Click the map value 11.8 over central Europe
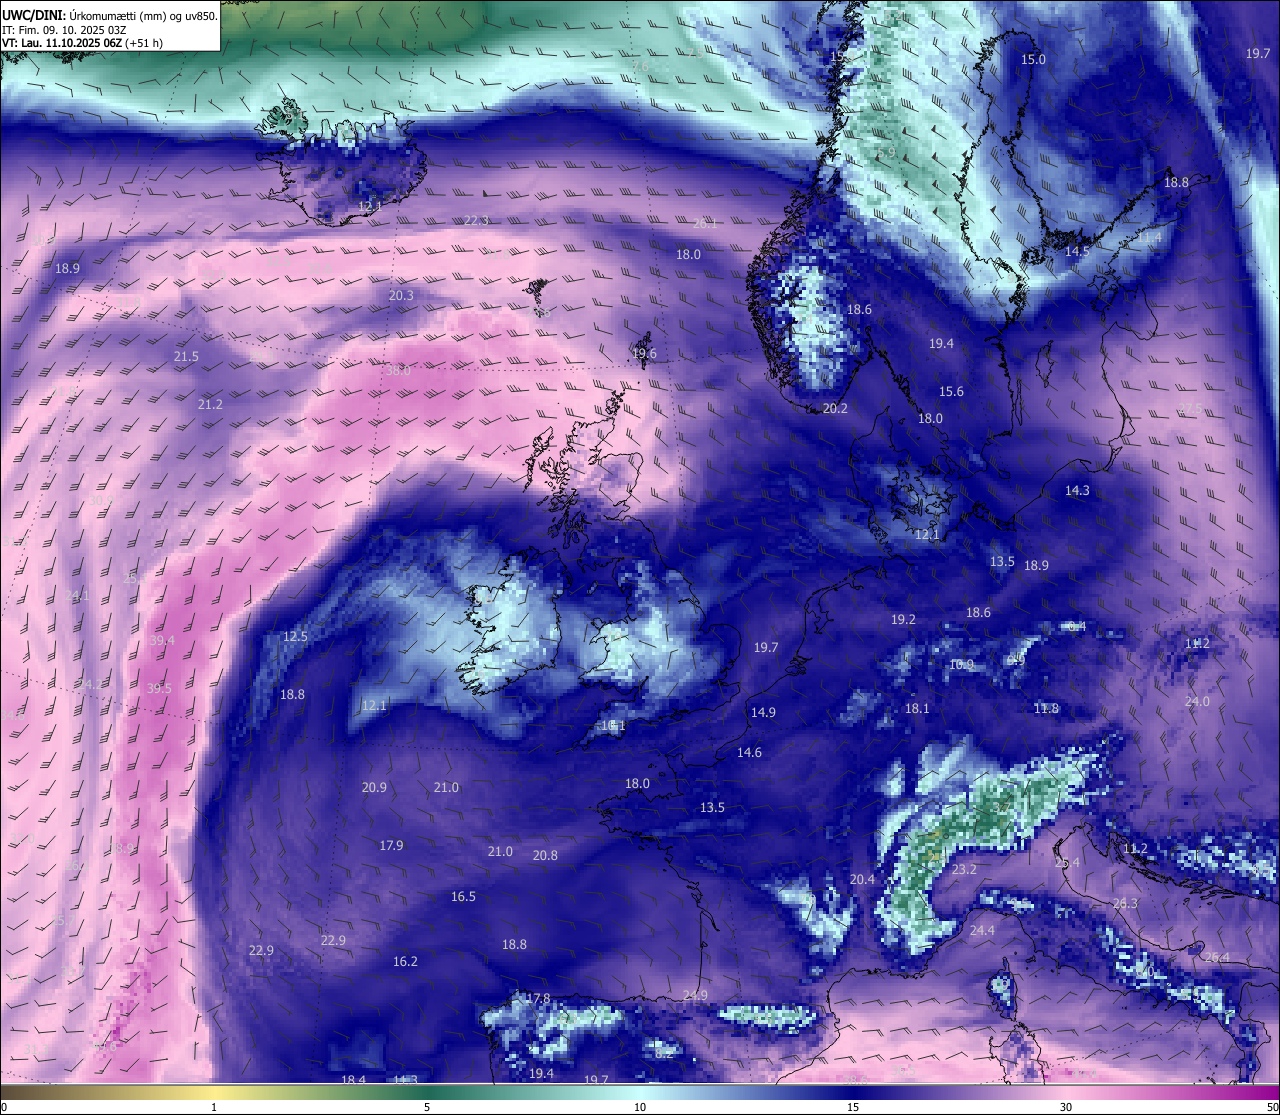The width and height of the screenshot is (1280, 1115). [1046, 709]
